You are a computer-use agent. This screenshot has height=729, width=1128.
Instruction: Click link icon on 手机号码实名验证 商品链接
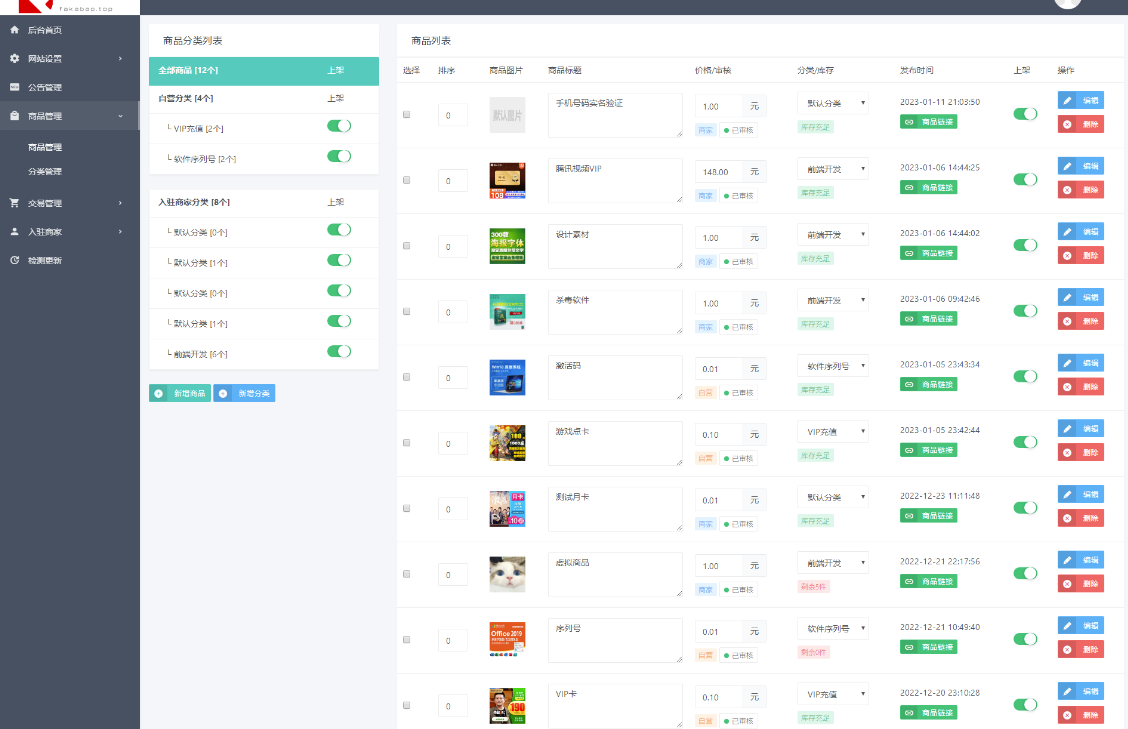[x=909, y=122]
